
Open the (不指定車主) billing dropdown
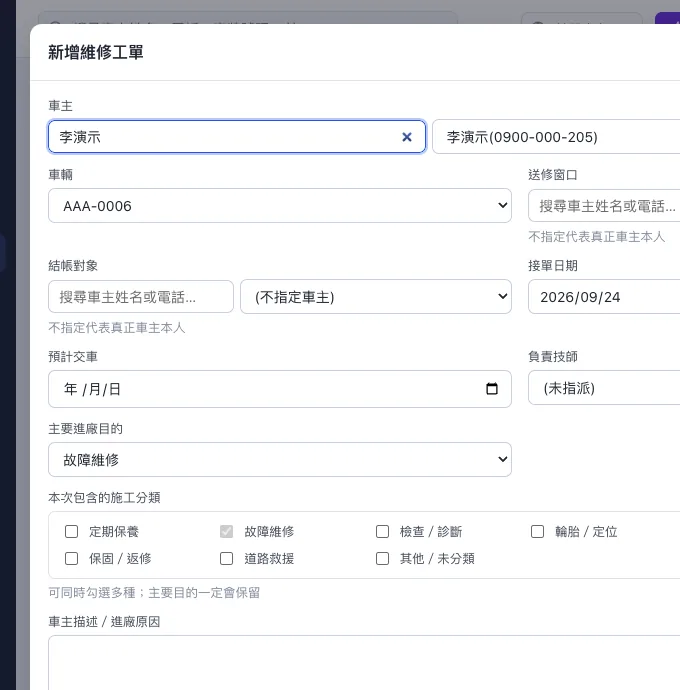click(x=376, y=297)
